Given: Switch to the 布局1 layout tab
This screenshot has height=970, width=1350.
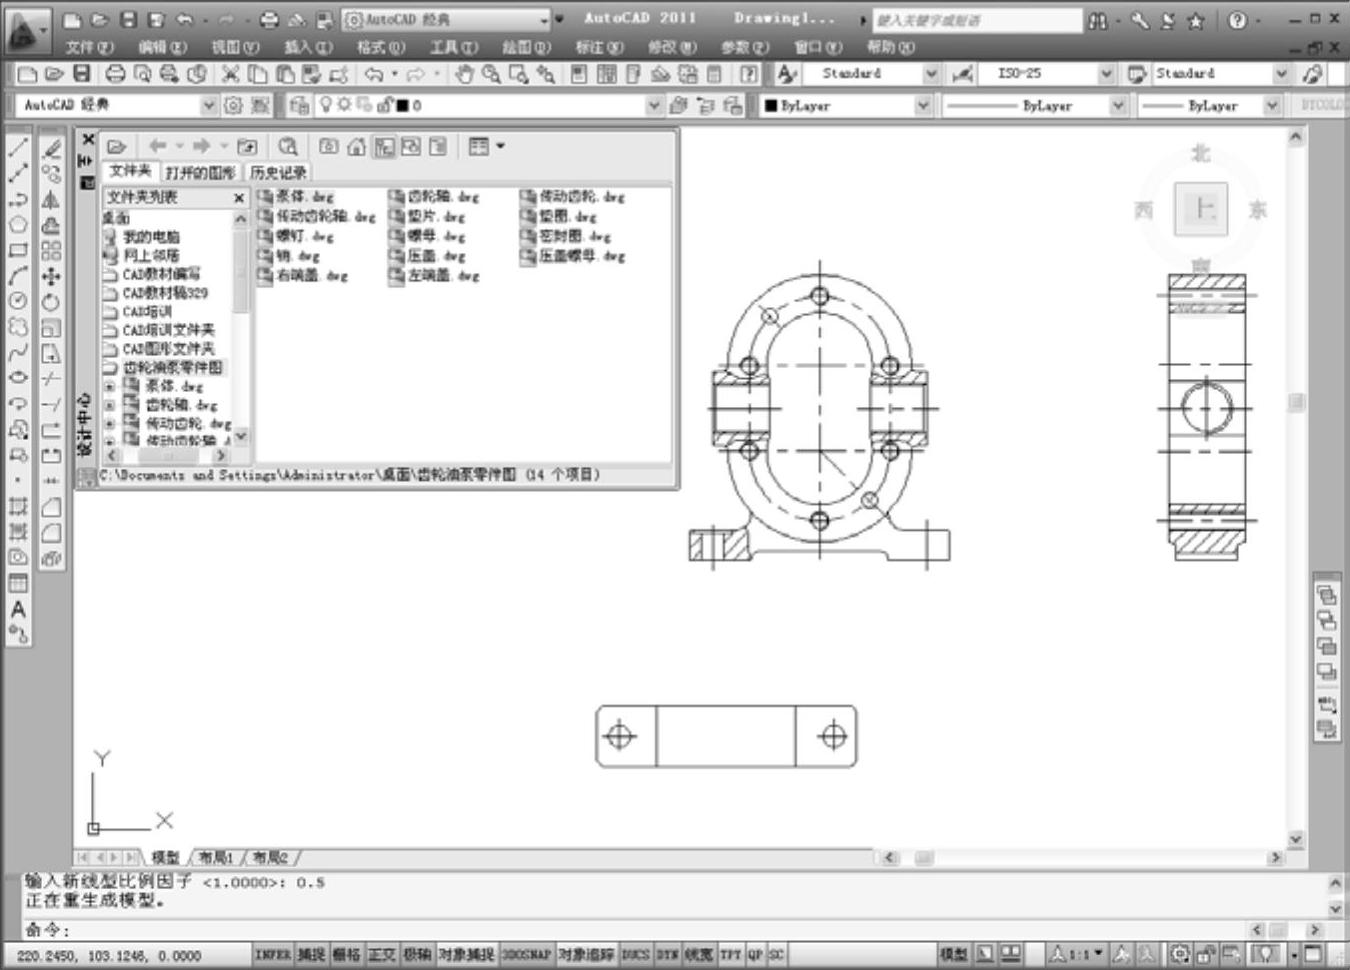Looking at the screenshot, I should coord(215,858).
